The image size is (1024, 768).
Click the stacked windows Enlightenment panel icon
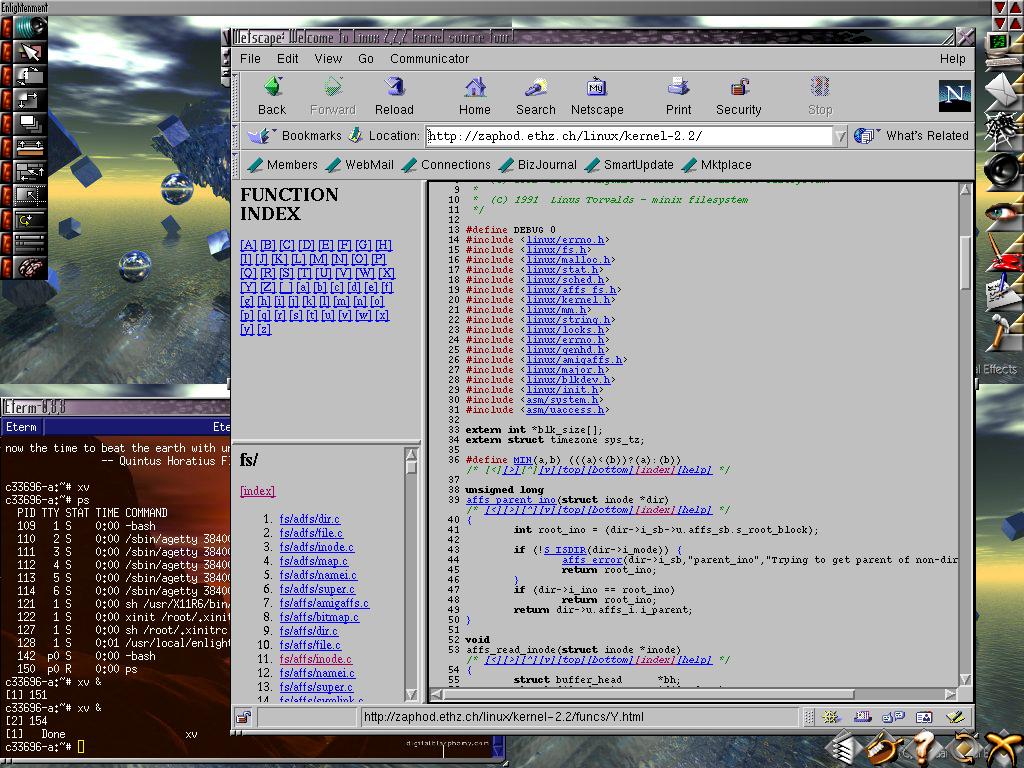point(29,123)
